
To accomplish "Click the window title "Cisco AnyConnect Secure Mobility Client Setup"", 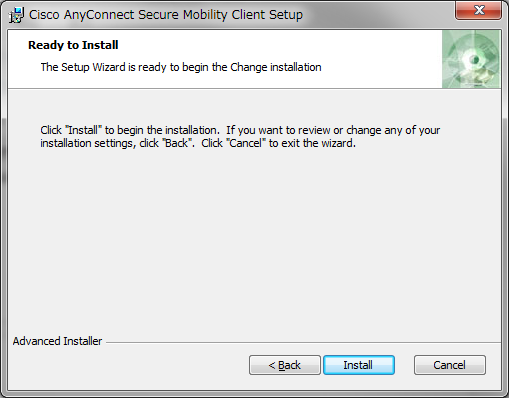I will [166, 15].
